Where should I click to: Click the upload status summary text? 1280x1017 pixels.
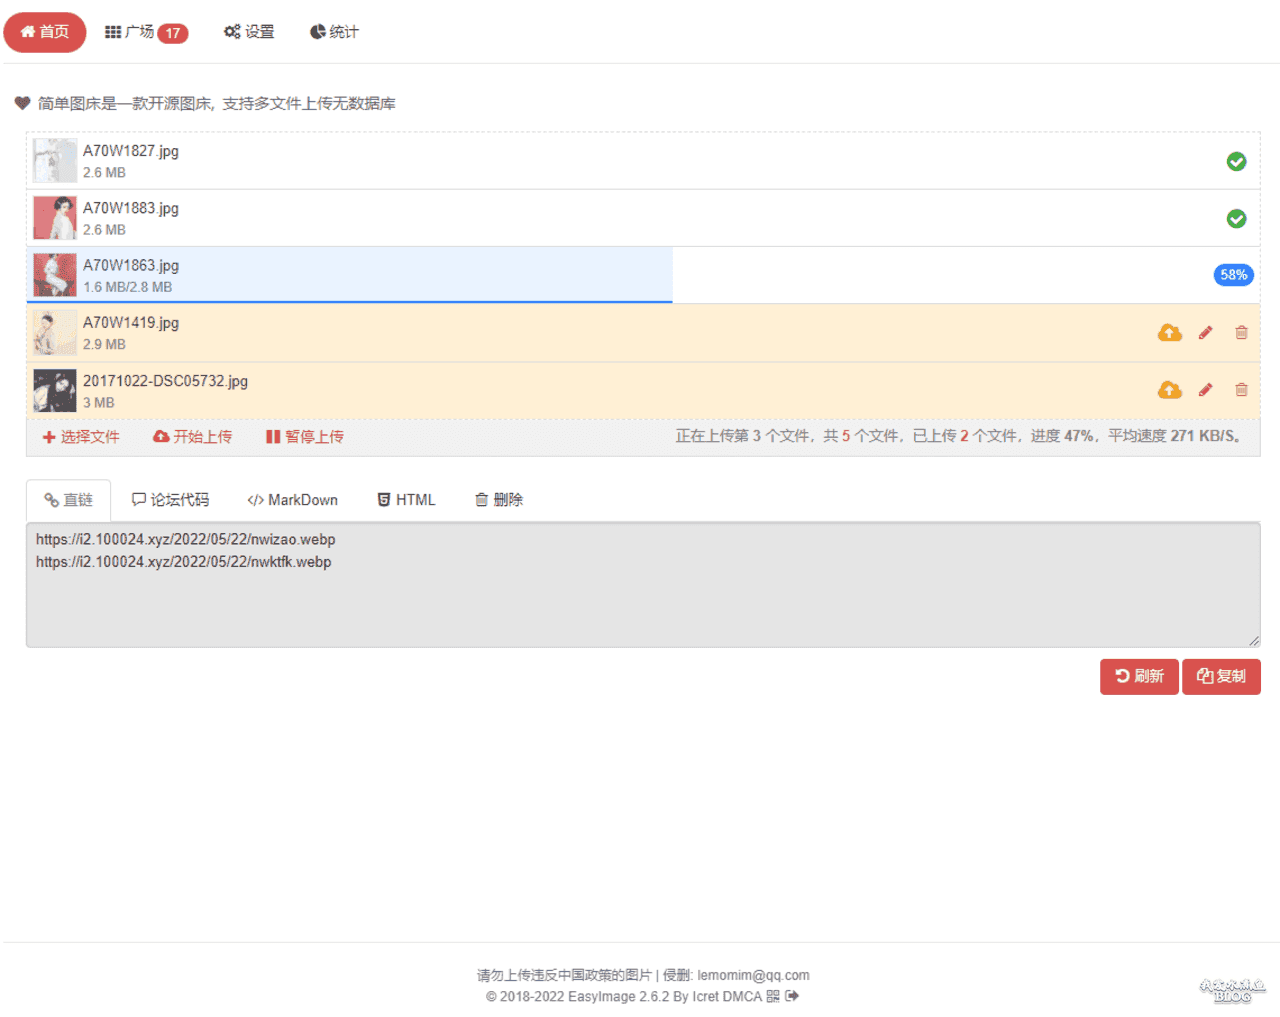[x=958, y=436]
